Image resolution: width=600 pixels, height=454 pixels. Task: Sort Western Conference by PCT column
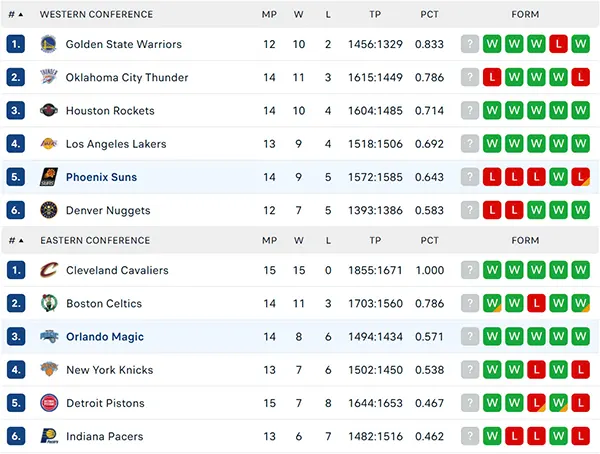[429, 15]
